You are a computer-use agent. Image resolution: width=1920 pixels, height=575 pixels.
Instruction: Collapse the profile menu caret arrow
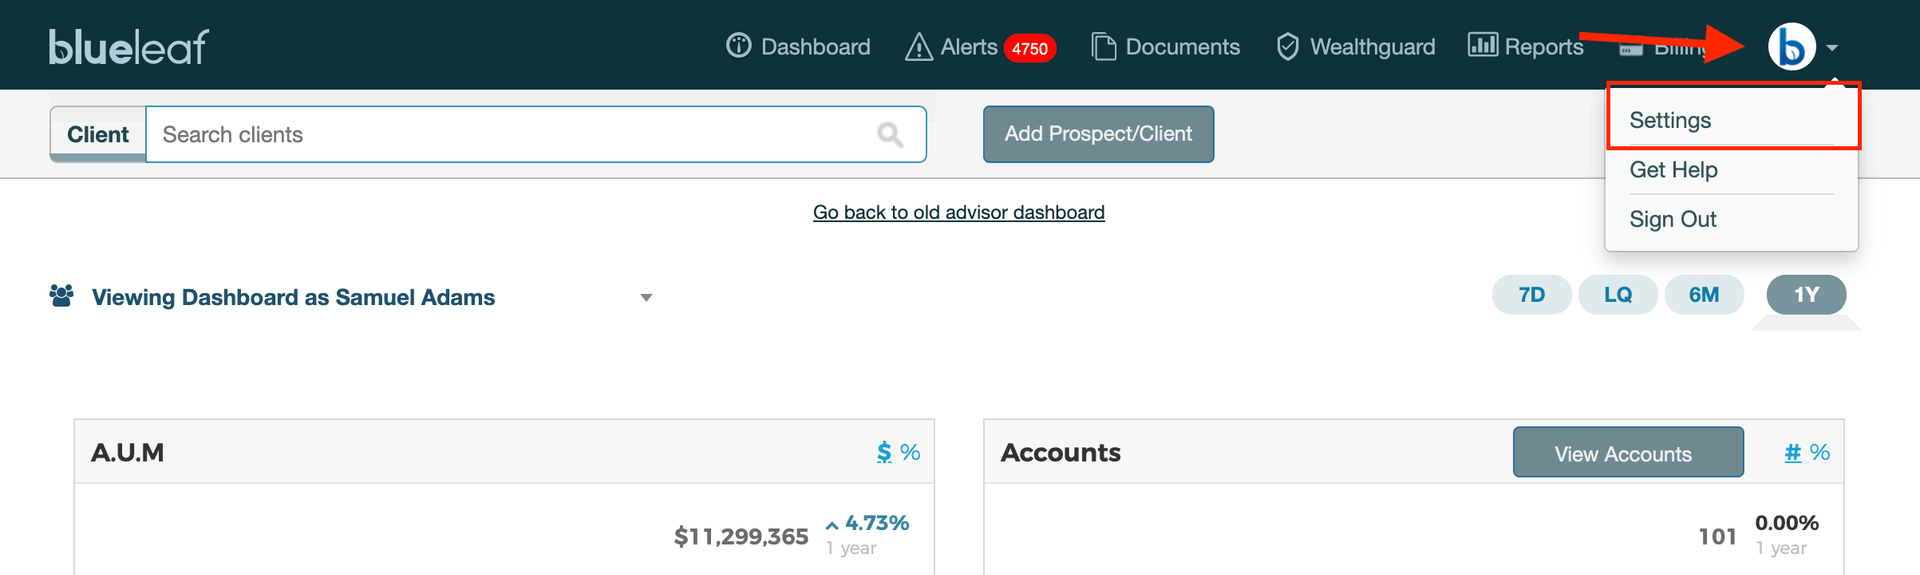click(x=1832, y=48)
